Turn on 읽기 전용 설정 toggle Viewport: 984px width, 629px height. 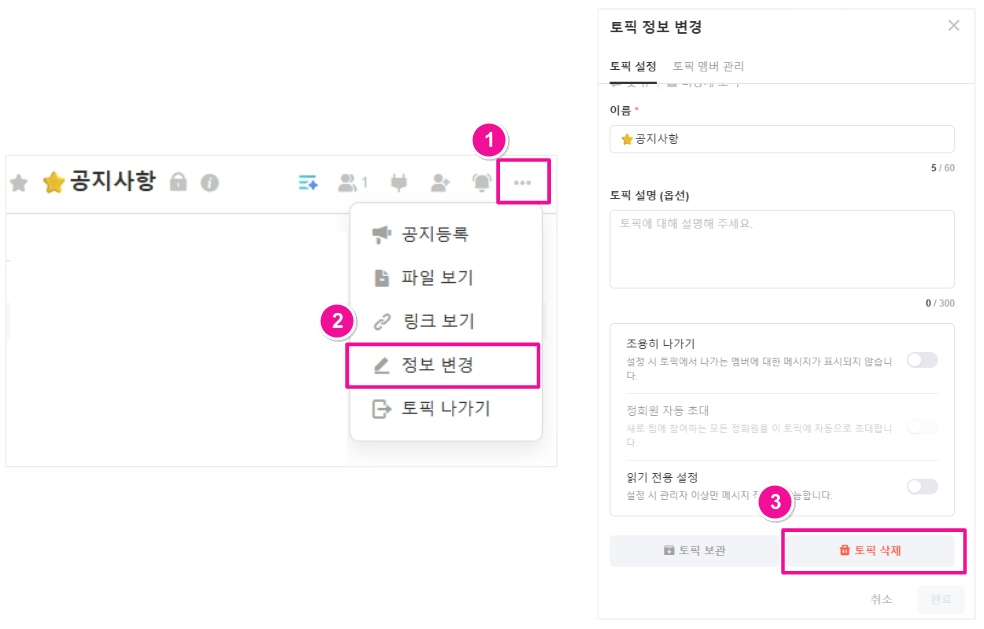(921, 486)
